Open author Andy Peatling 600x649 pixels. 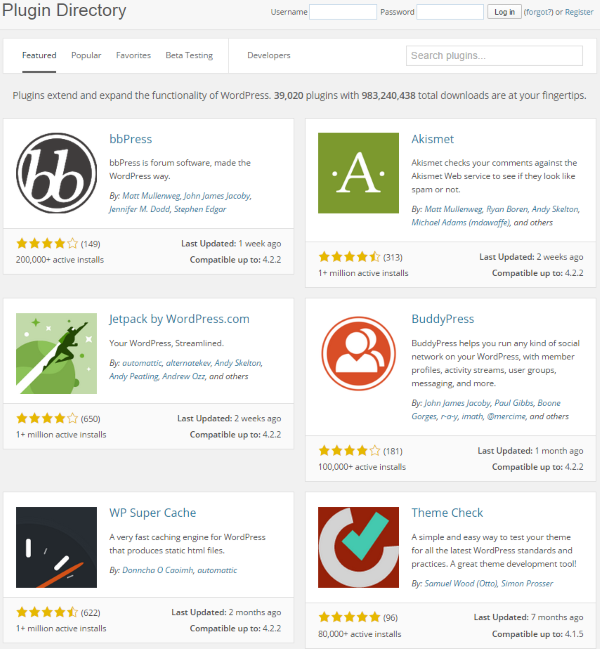pyautogui.click(x=134, y=376)
